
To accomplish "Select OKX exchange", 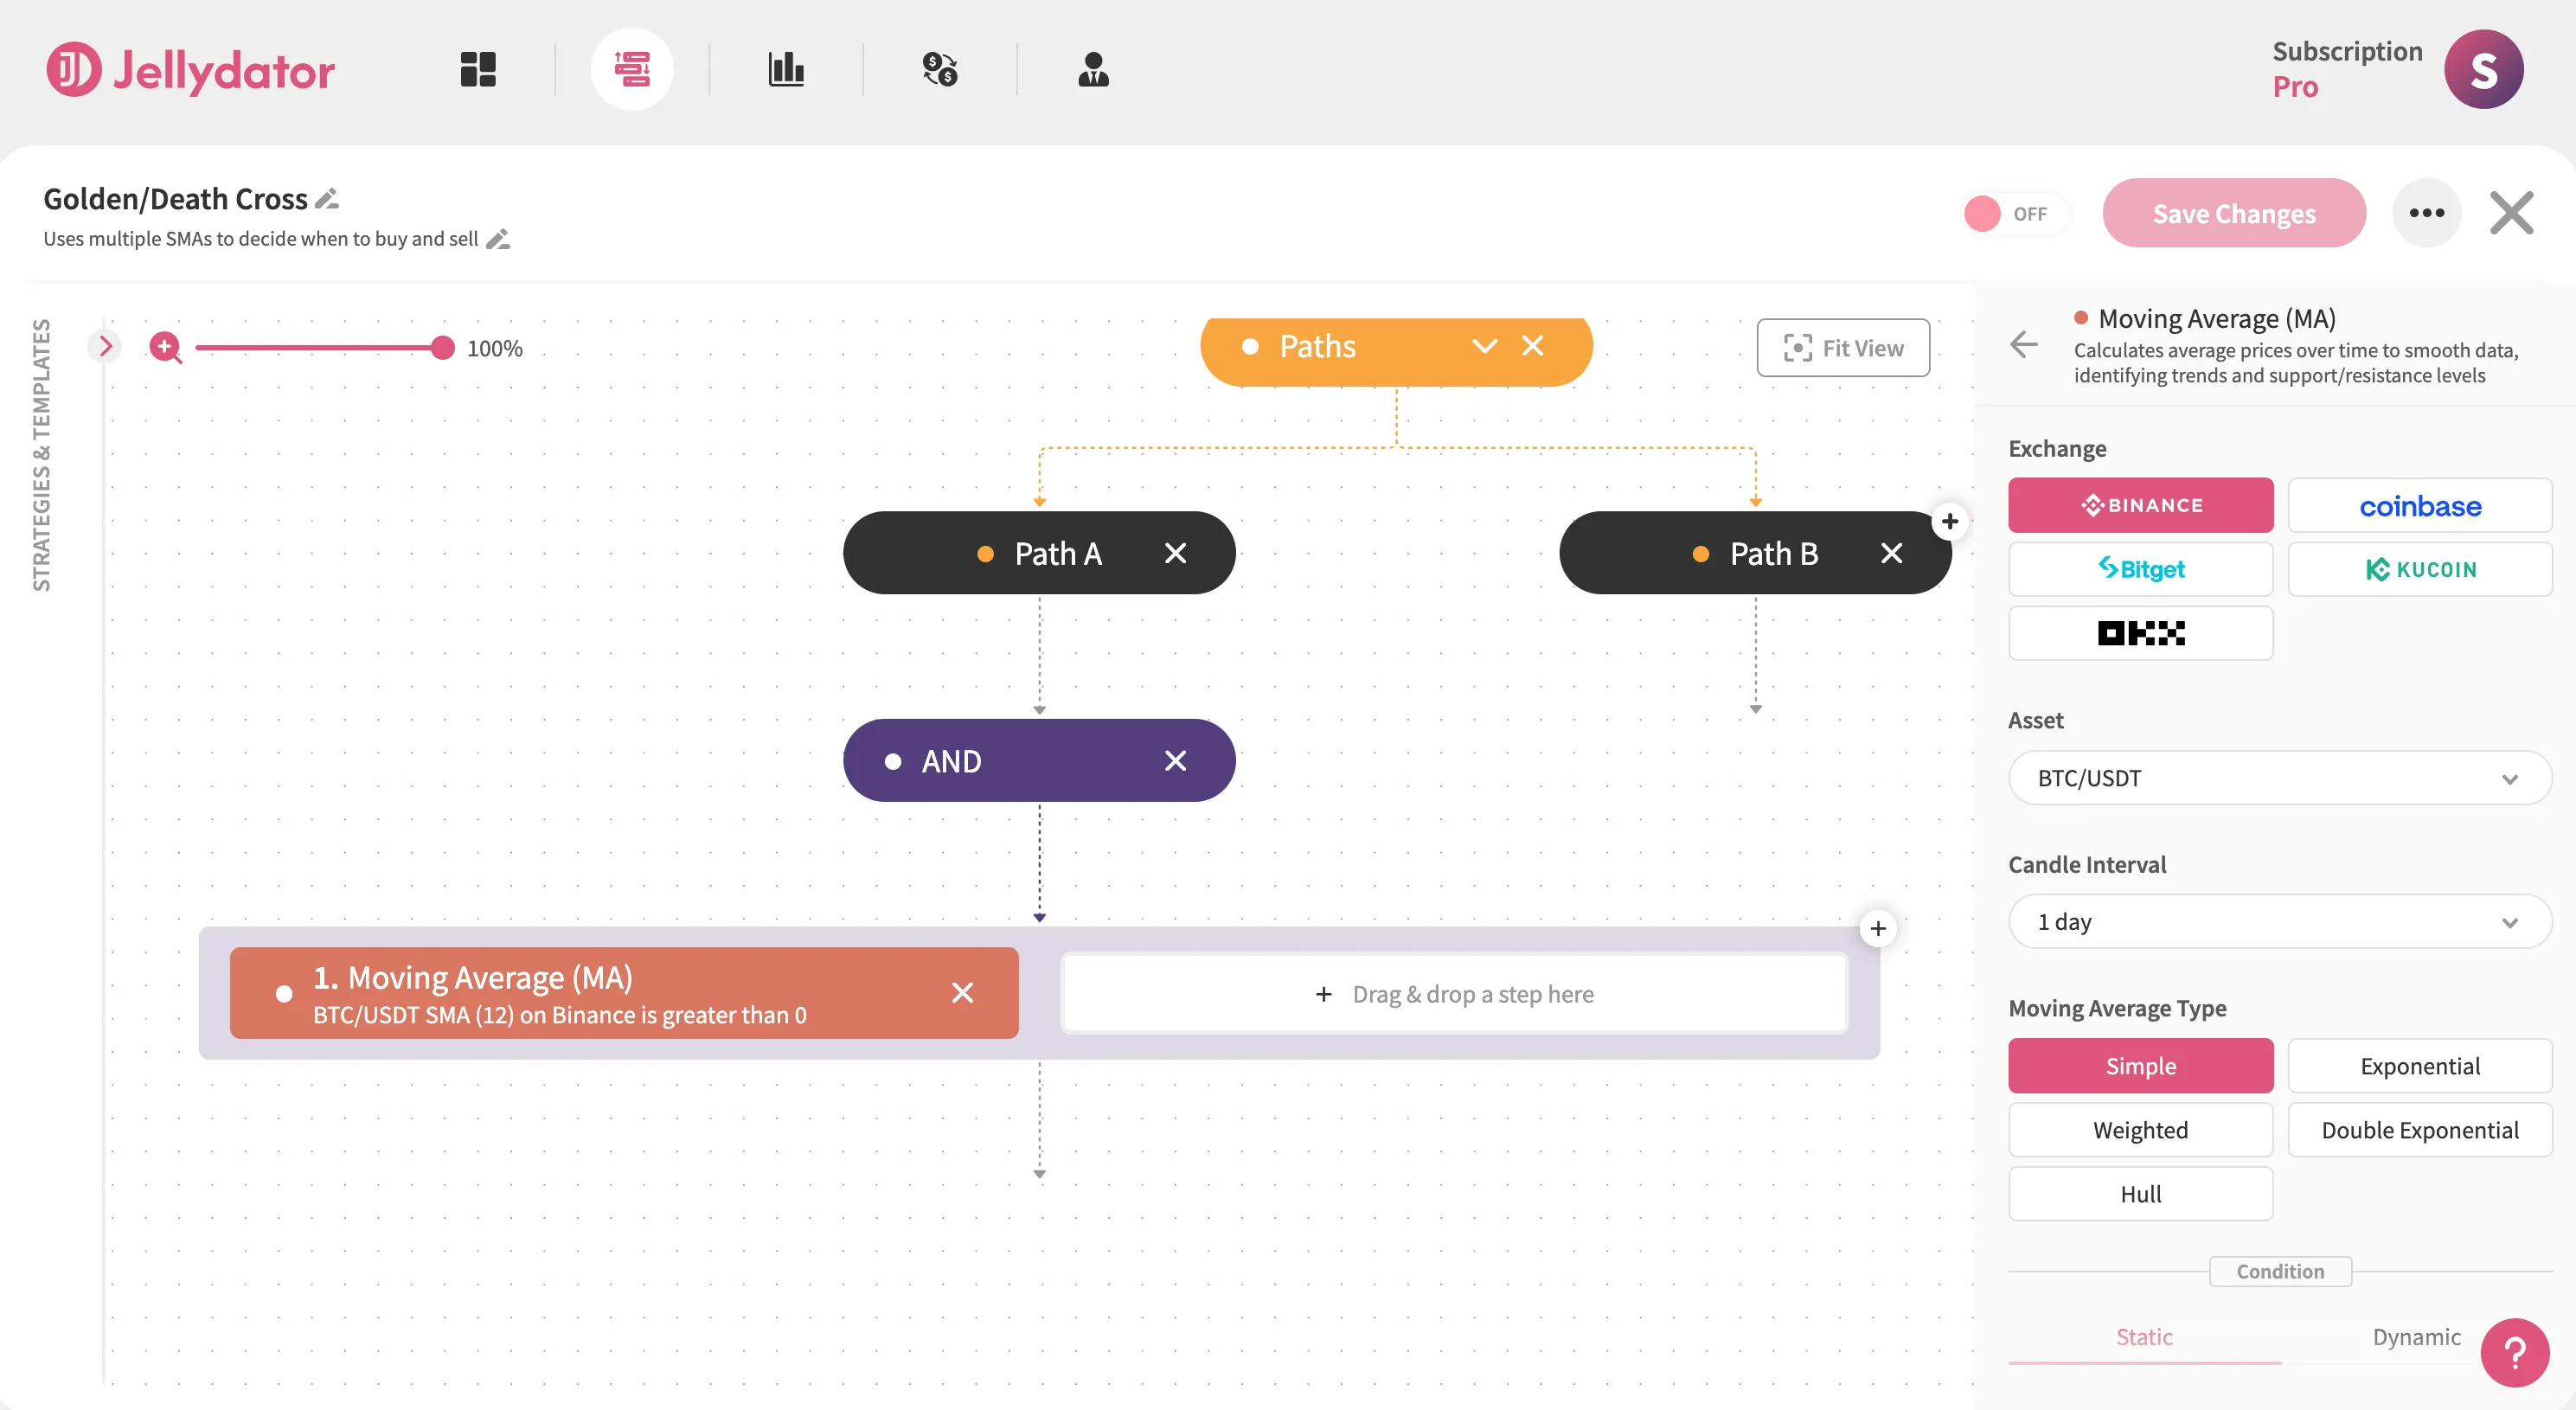I will pos(2140,633).
